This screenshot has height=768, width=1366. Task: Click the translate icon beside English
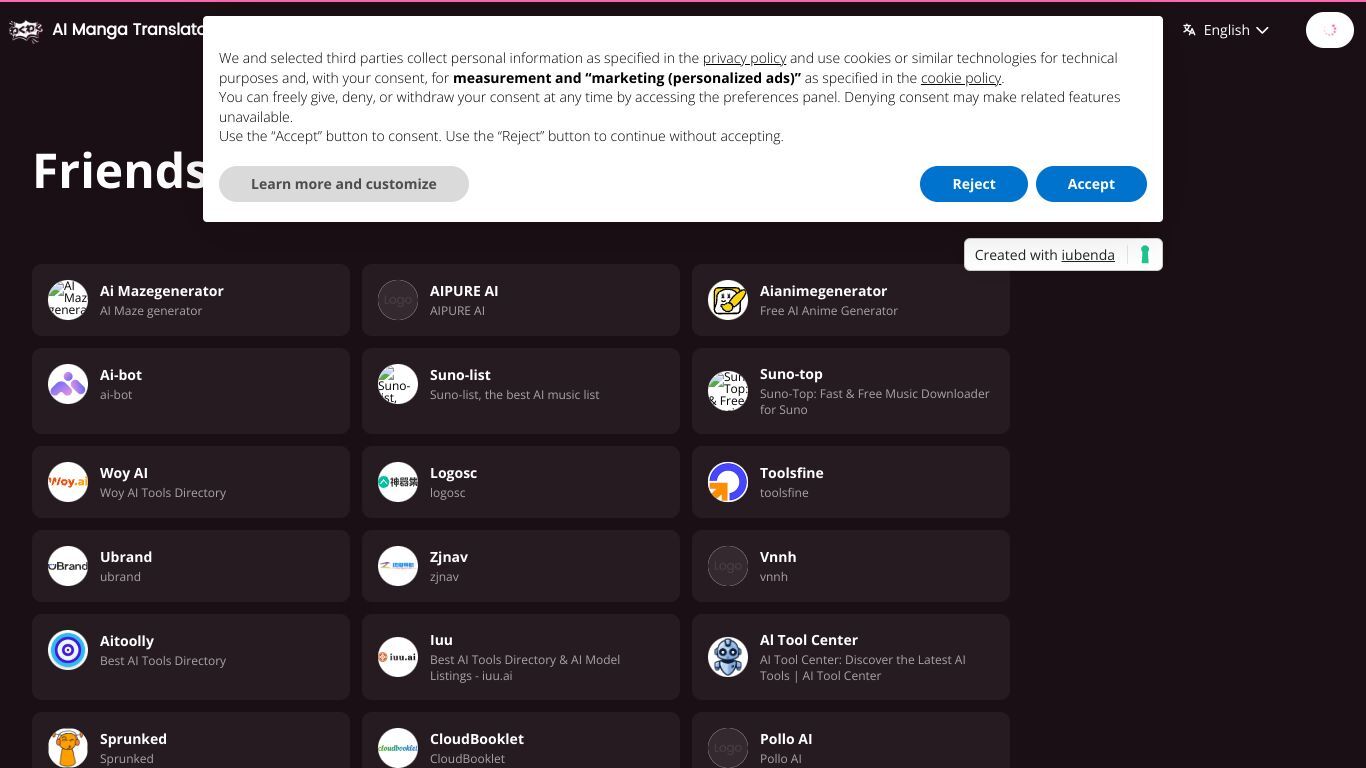pyautogui.click(x=1189, y=30)
